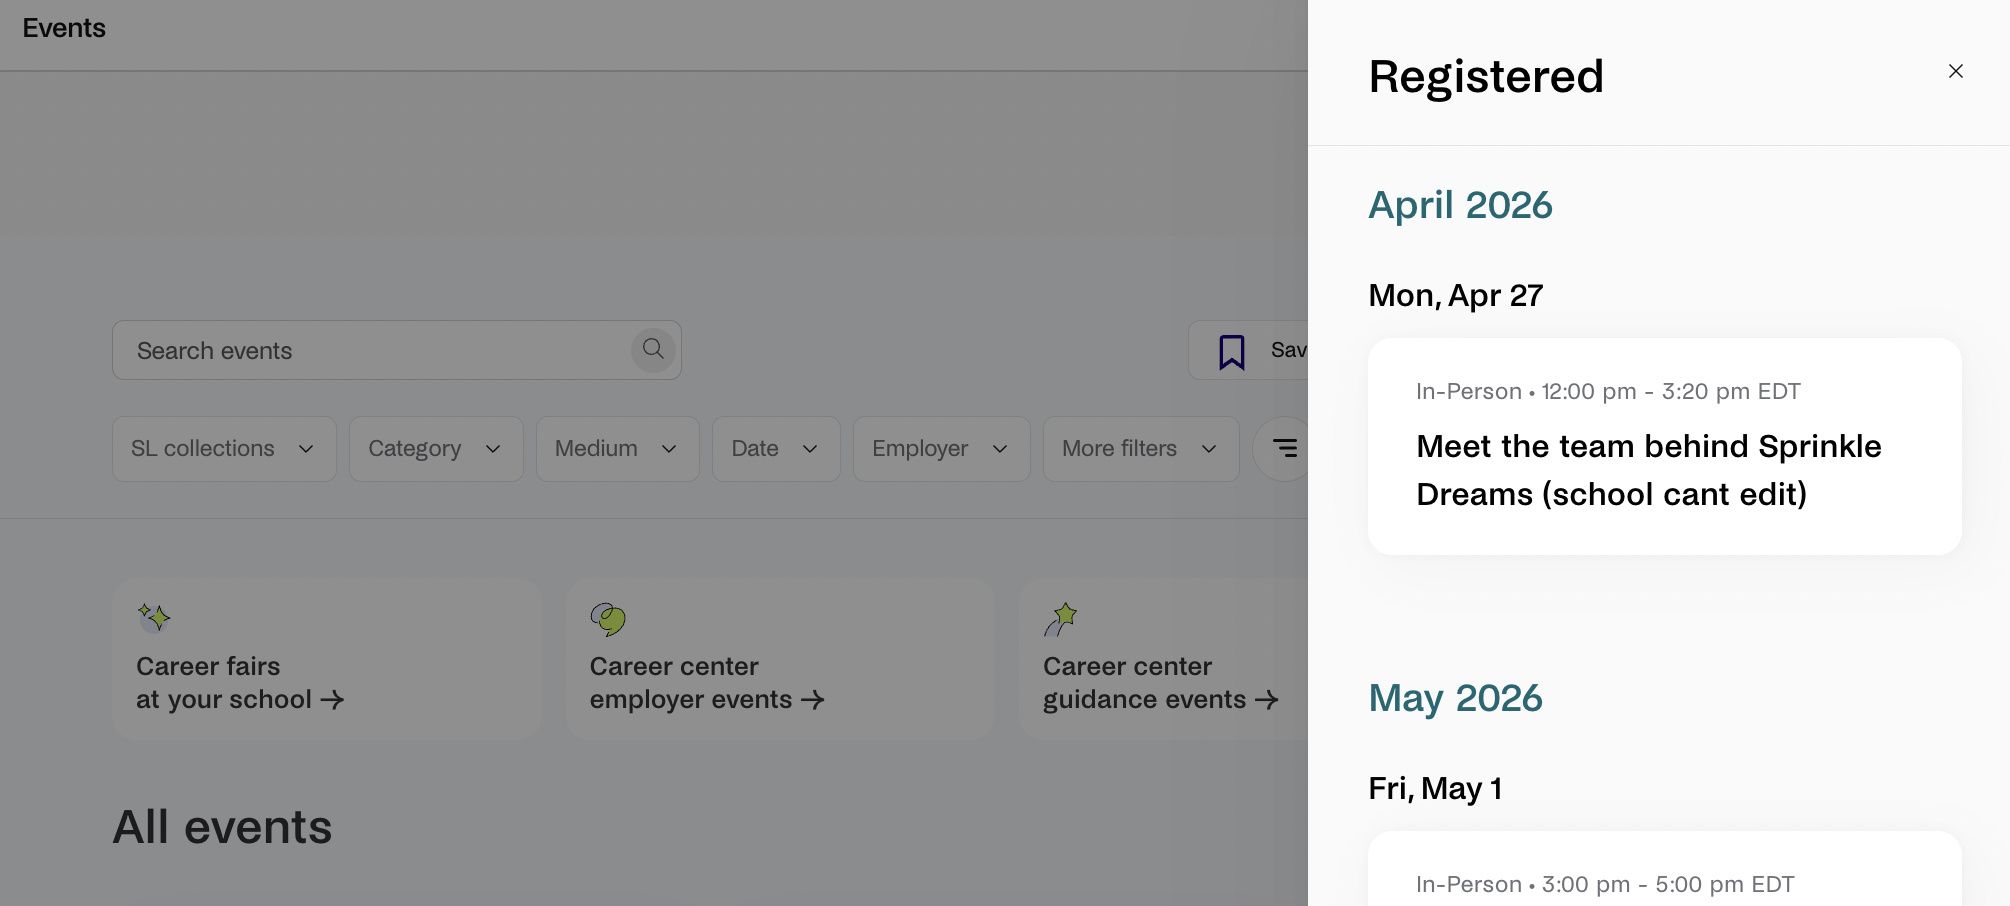Open the Date filter dropdown
Viewport: 2010px width, 906px height.
click(776, 449)
